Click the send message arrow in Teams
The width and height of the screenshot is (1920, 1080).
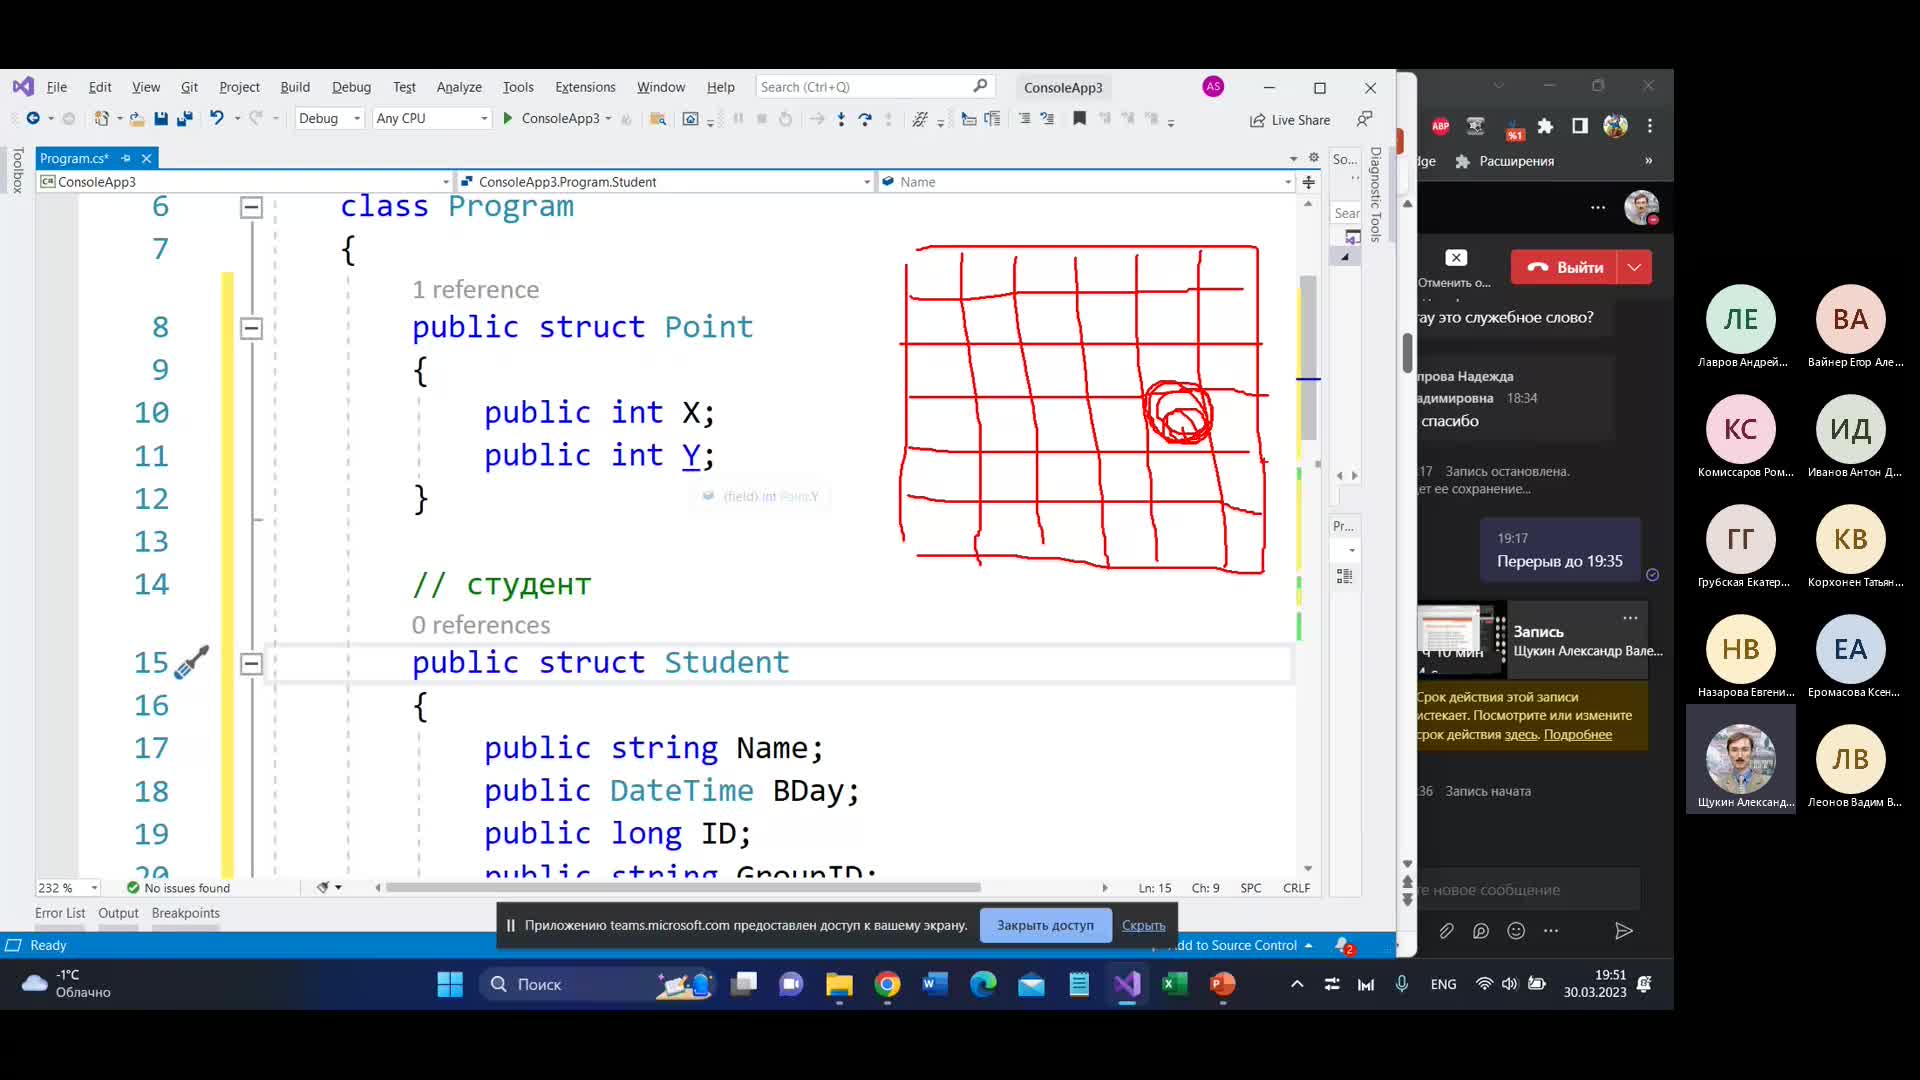[x=1623, y=931]
